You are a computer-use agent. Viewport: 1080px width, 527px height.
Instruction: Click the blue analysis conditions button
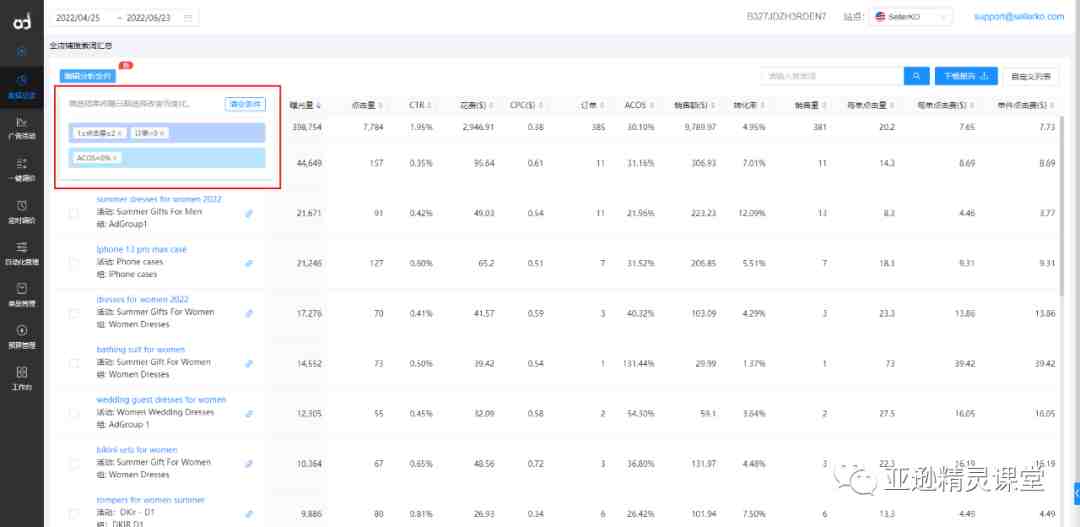87,76
